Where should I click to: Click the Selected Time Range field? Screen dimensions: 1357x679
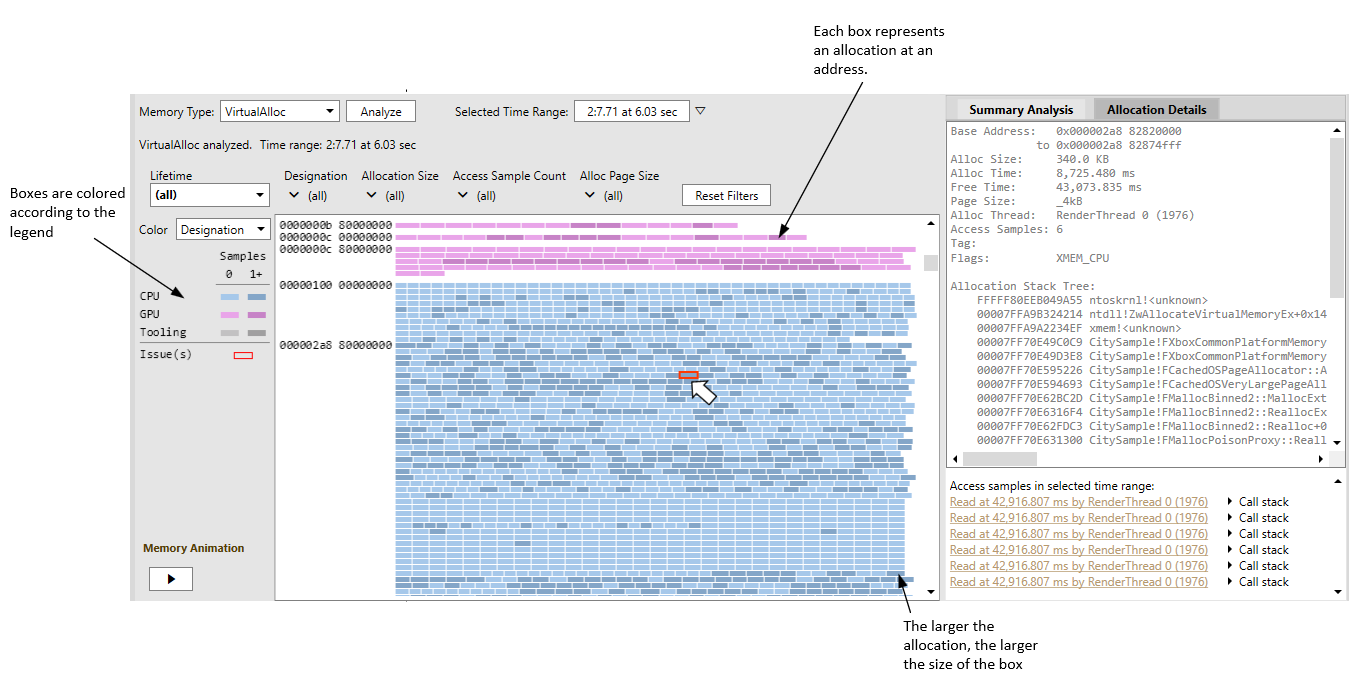632,112
